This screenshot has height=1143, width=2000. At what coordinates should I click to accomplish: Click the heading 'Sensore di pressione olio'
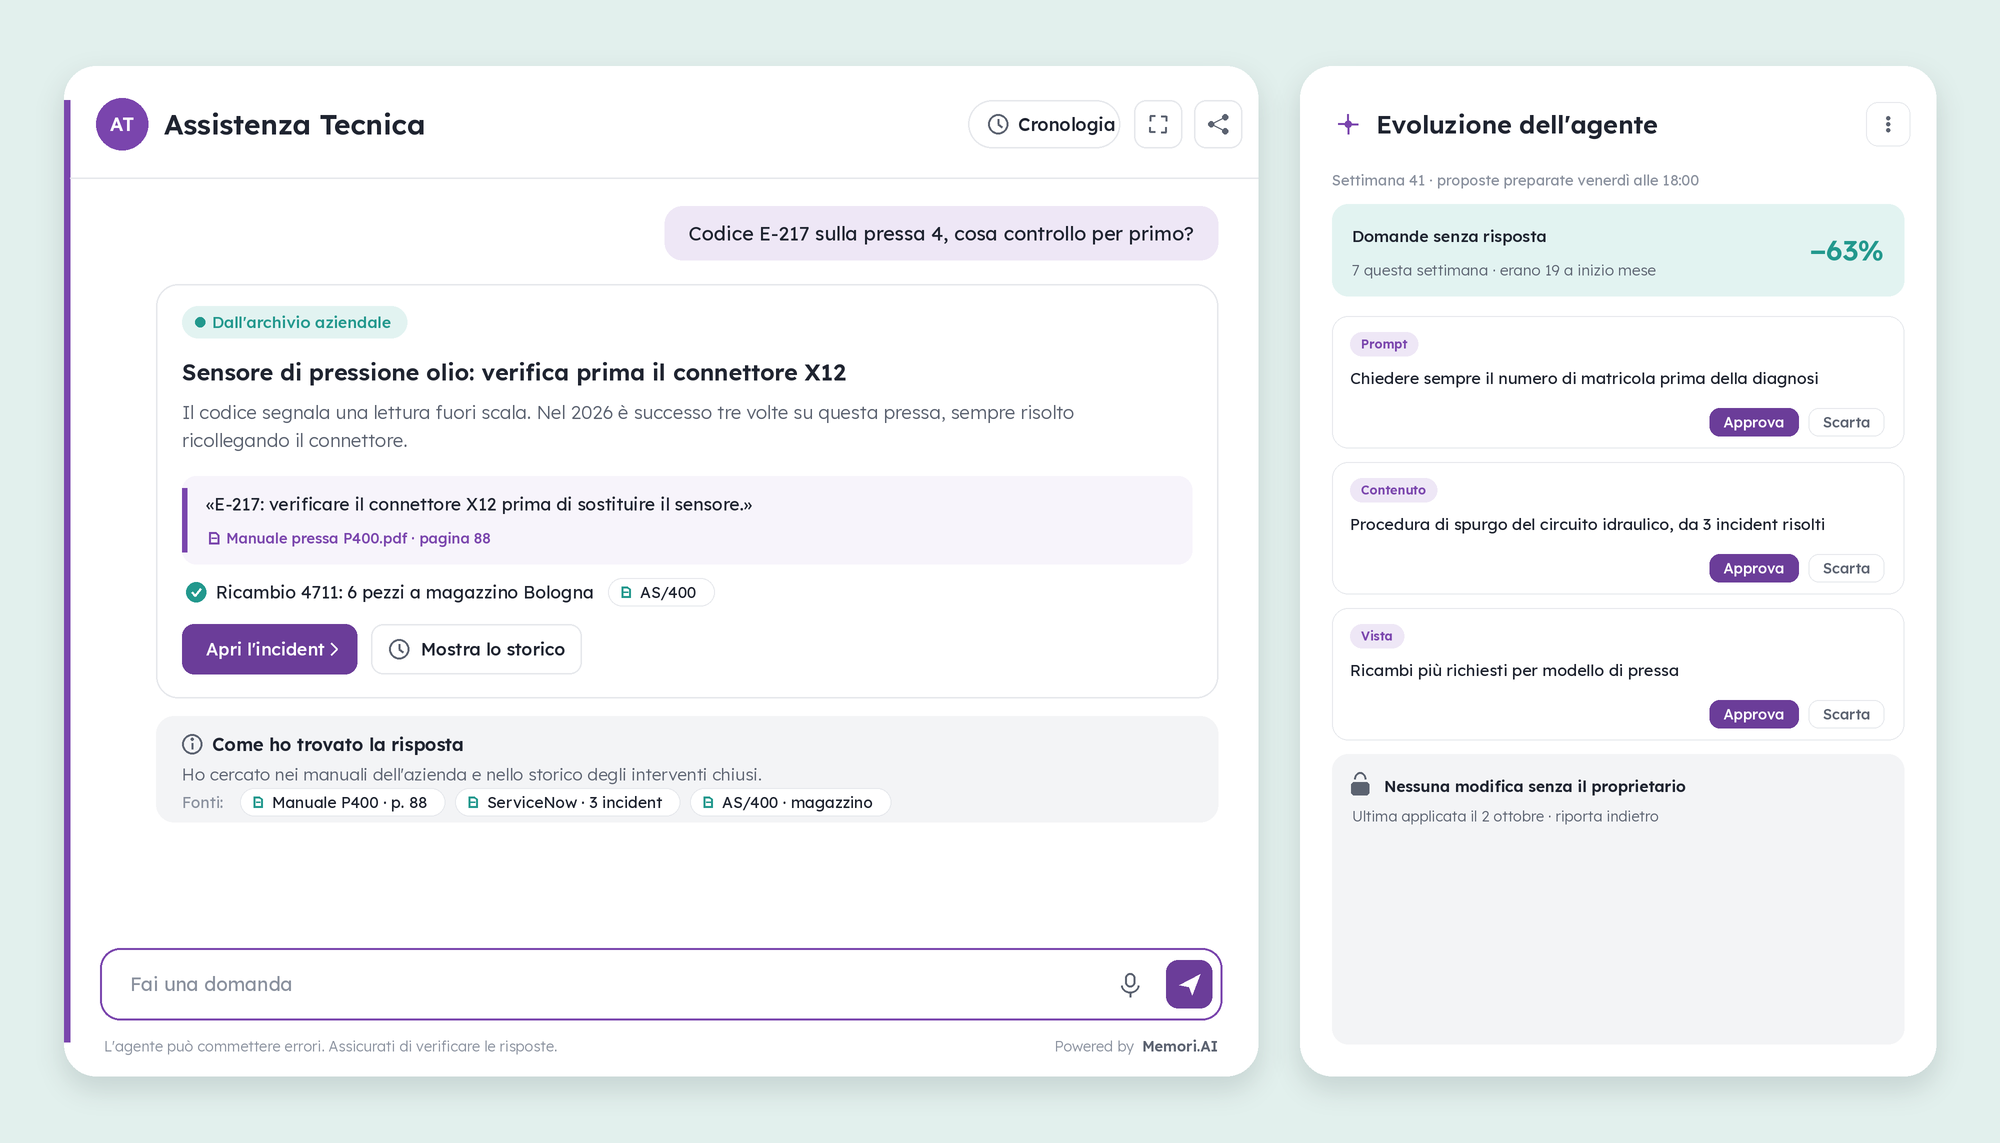514,372
